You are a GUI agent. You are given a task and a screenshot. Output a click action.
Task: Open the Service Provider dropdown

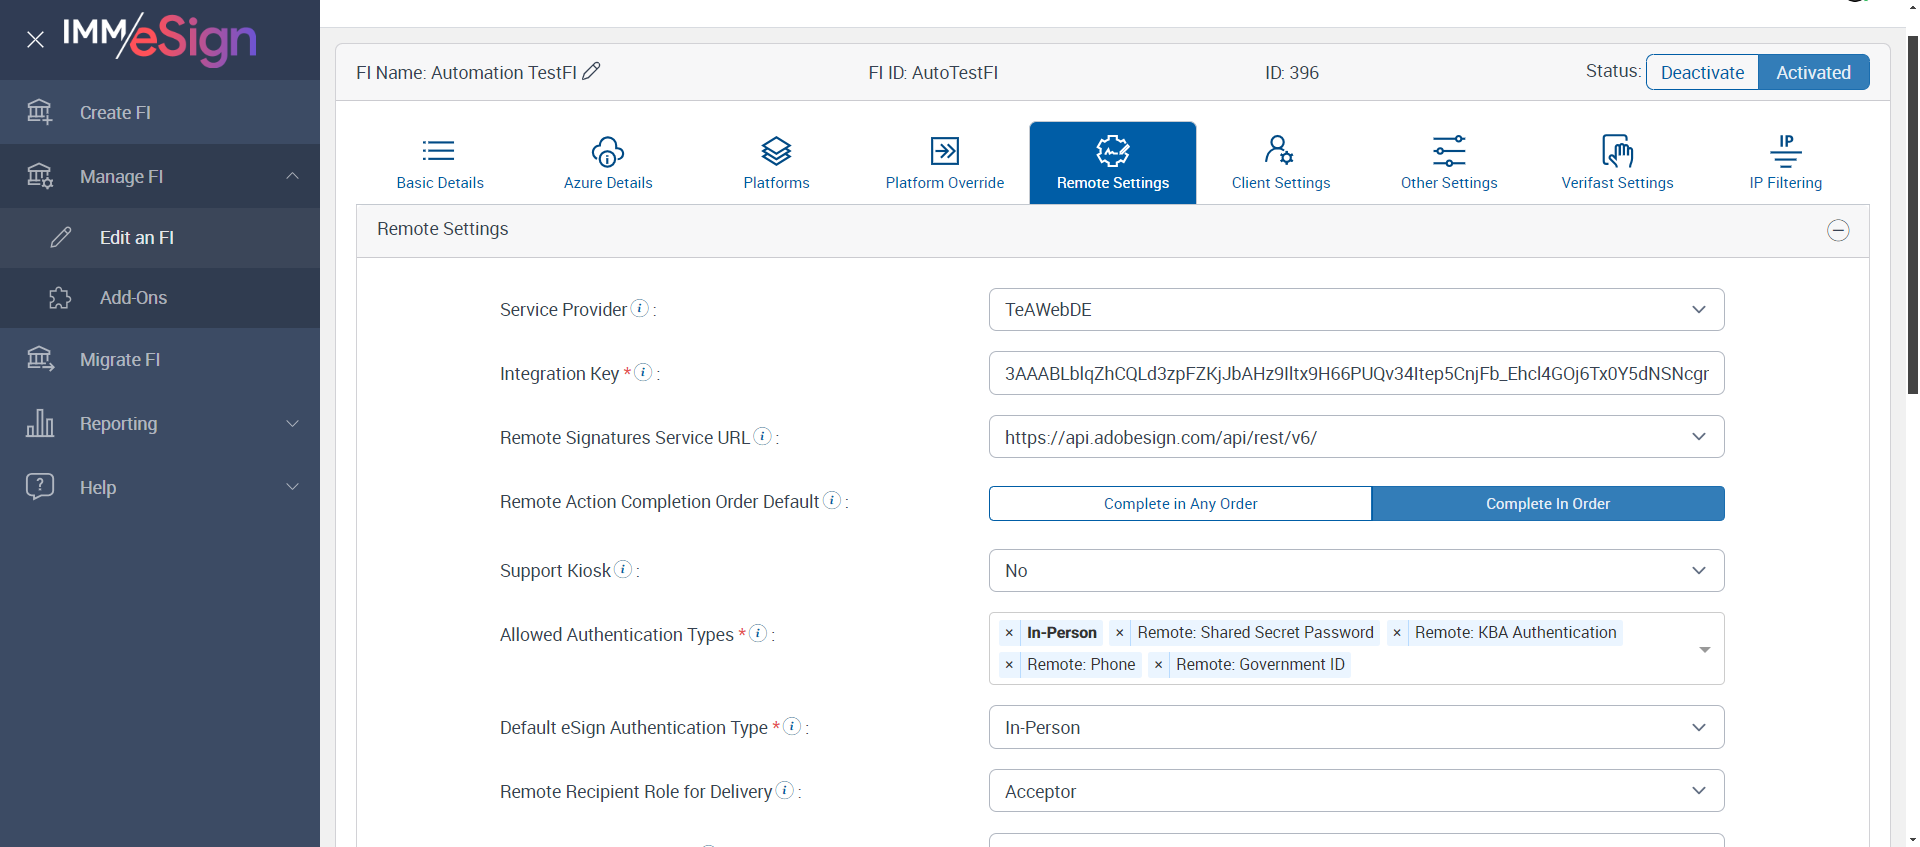(x=1356, y=310)
